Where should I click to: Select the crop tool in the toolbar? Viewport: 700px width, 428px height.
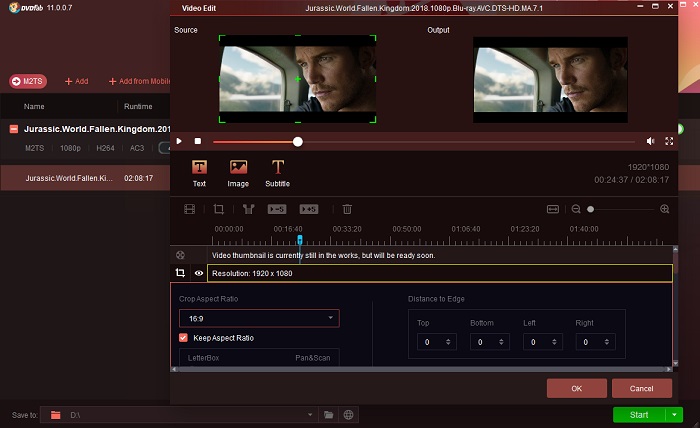pos(219,209)
